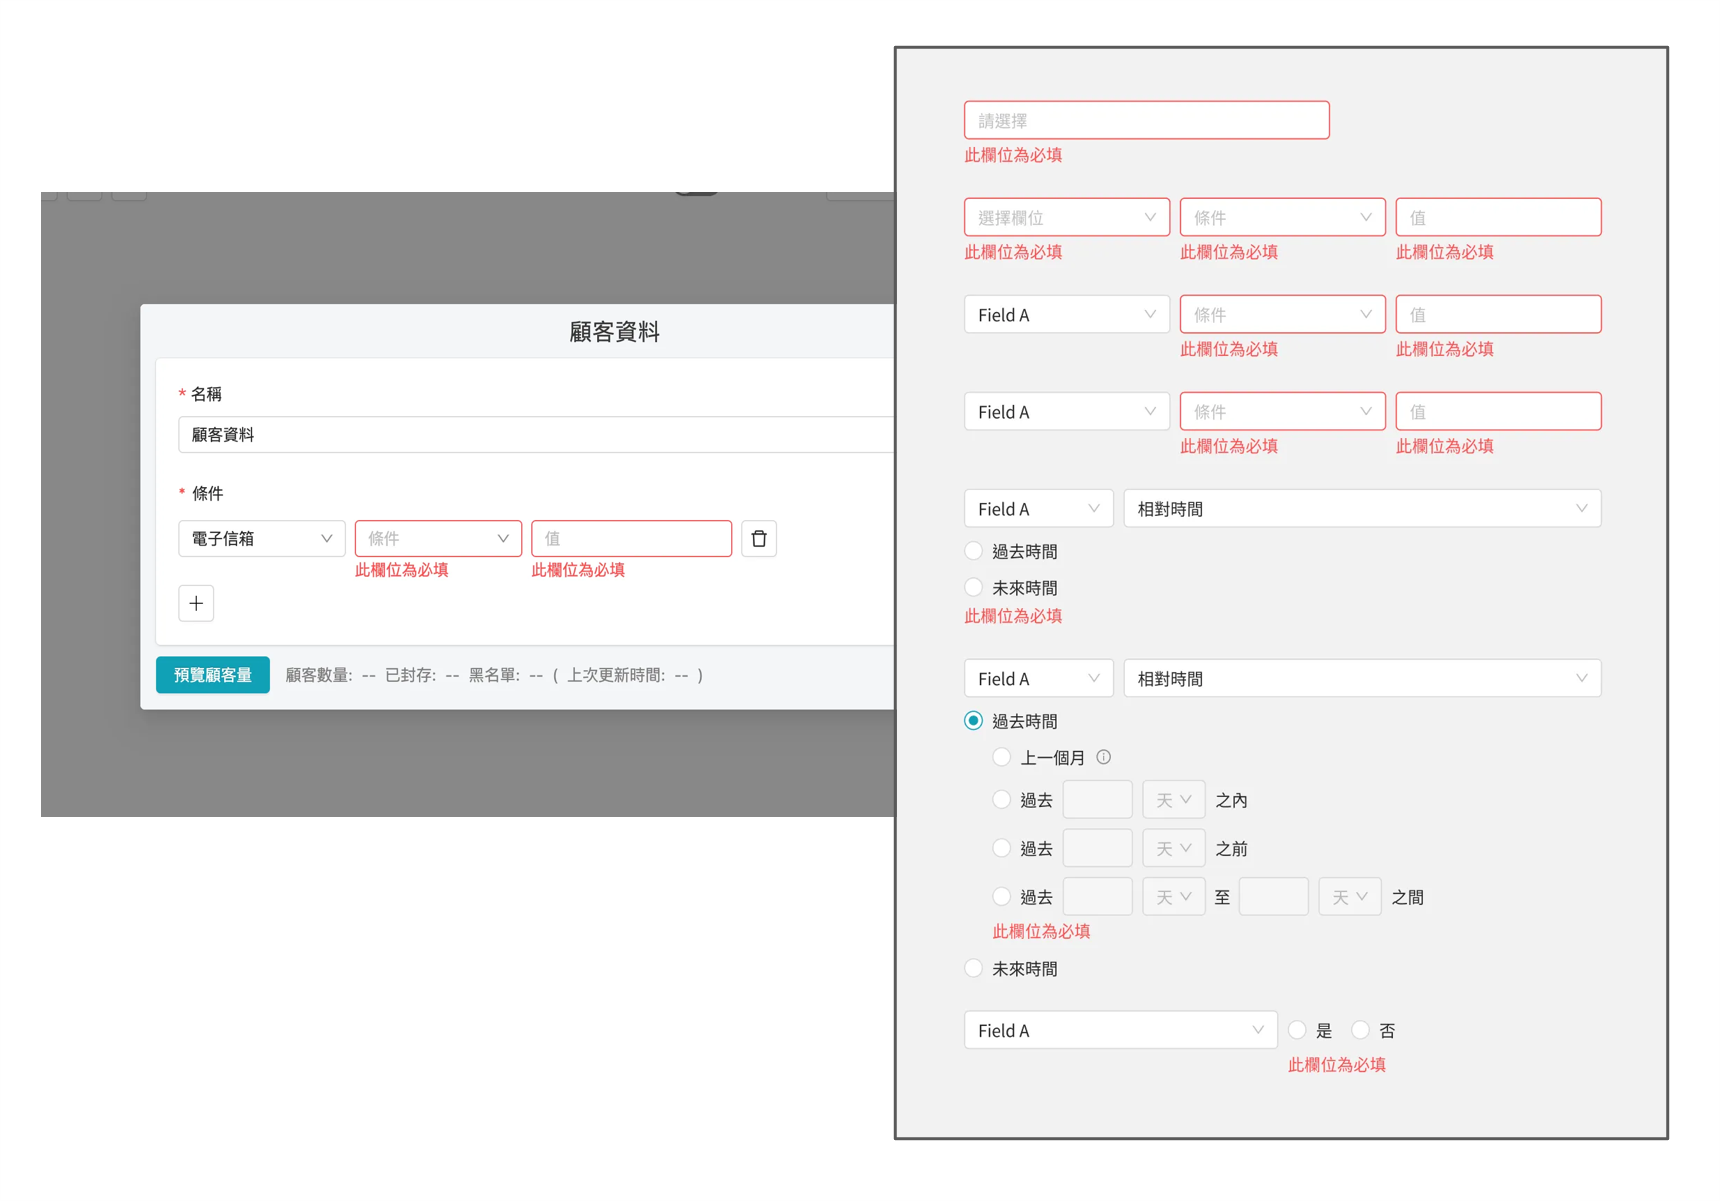This screenshot has width=1720, height=1201.
Task: Open the 天 unit dropdown in the 之內 row
Action: pos(1173,799)
